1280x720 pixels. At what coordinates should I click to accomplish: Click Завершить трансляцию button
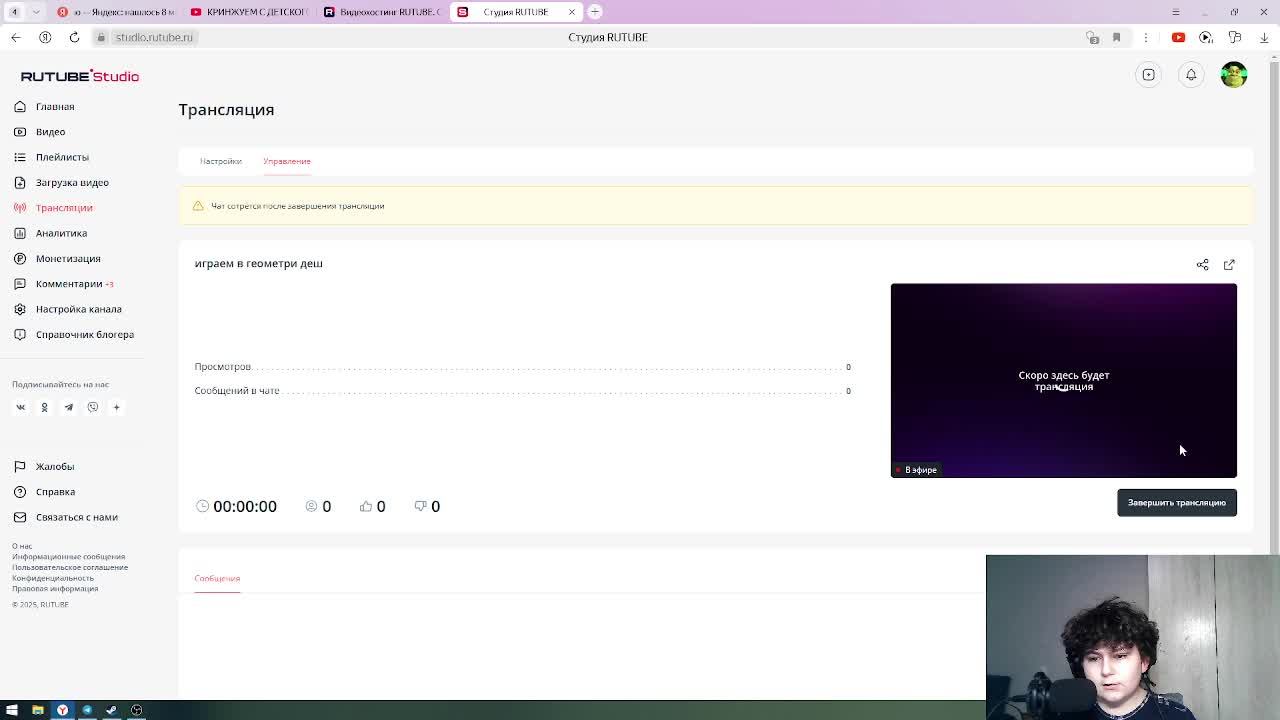[x=1177, y=502]
